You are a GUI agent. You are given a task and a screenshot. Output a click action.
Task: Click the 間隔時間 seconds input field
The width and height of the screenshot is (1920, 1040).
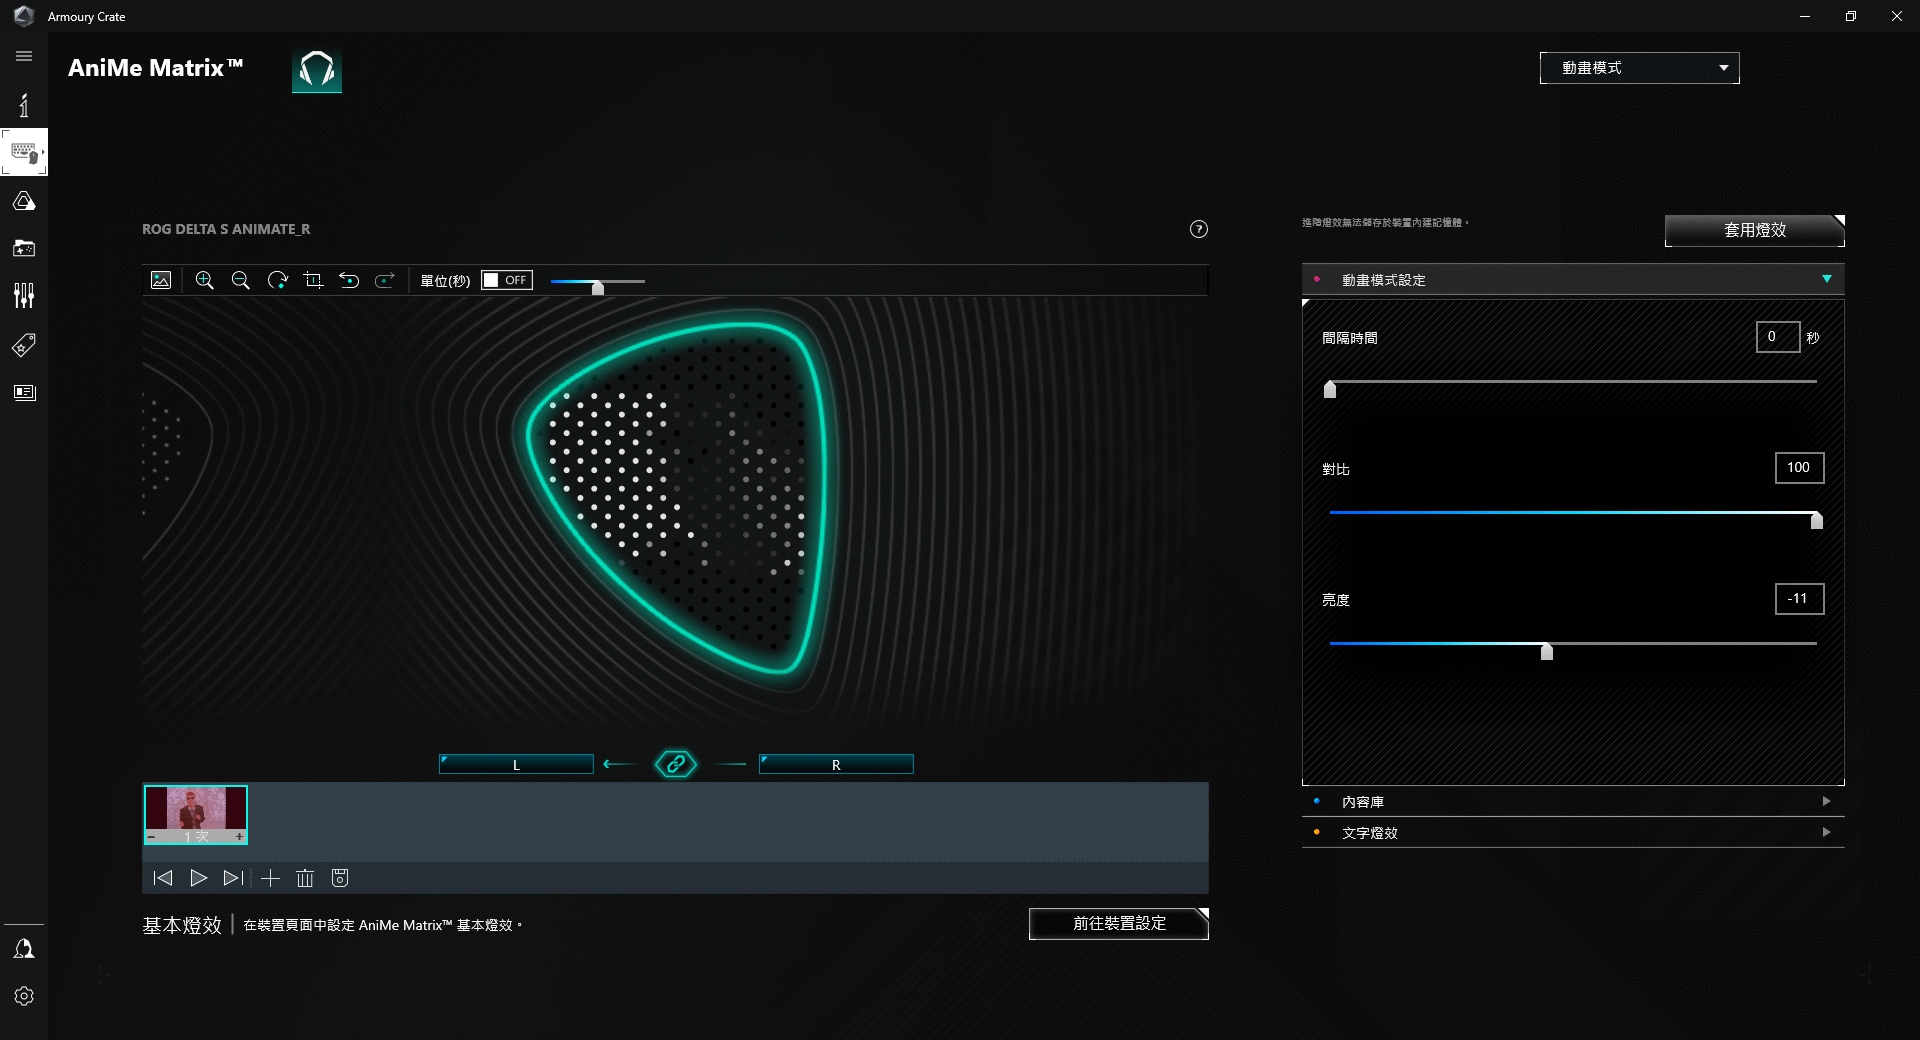click(1778, 337)
